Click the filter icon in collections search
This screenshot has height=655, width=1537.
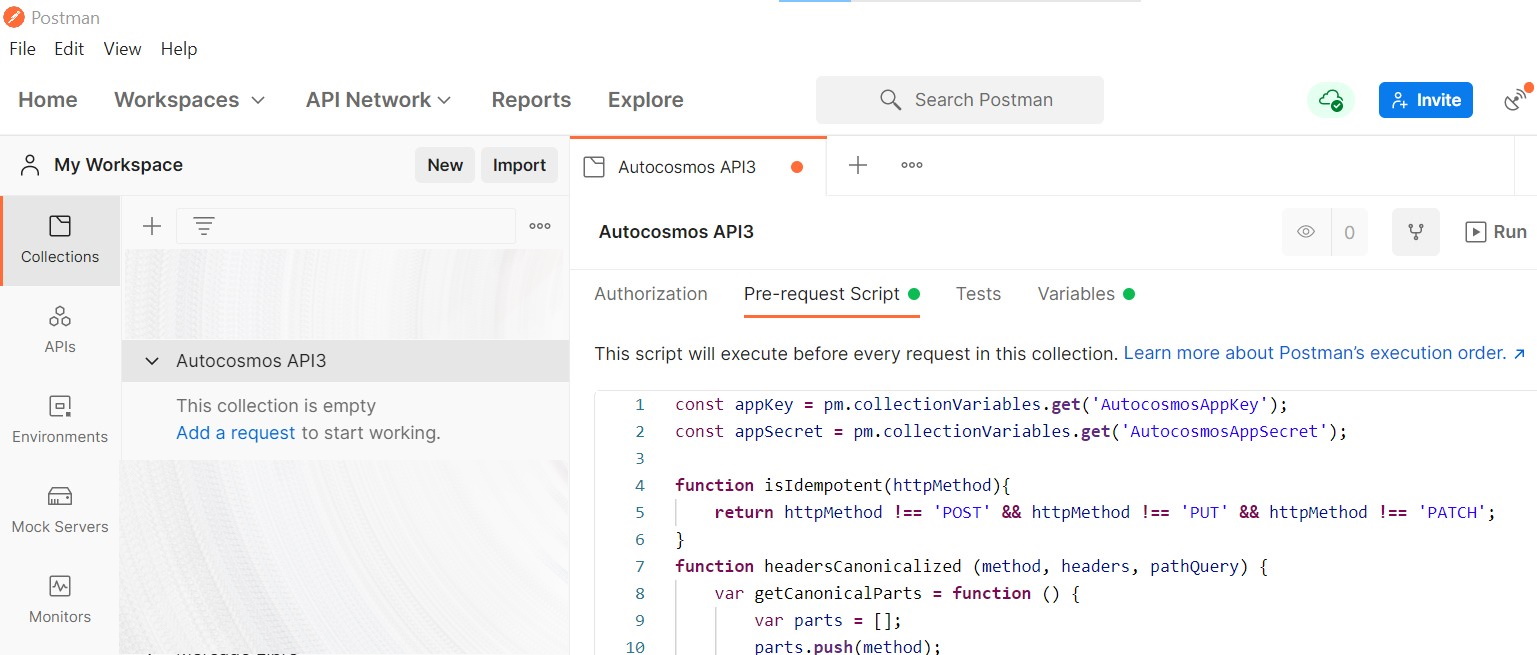203,226
